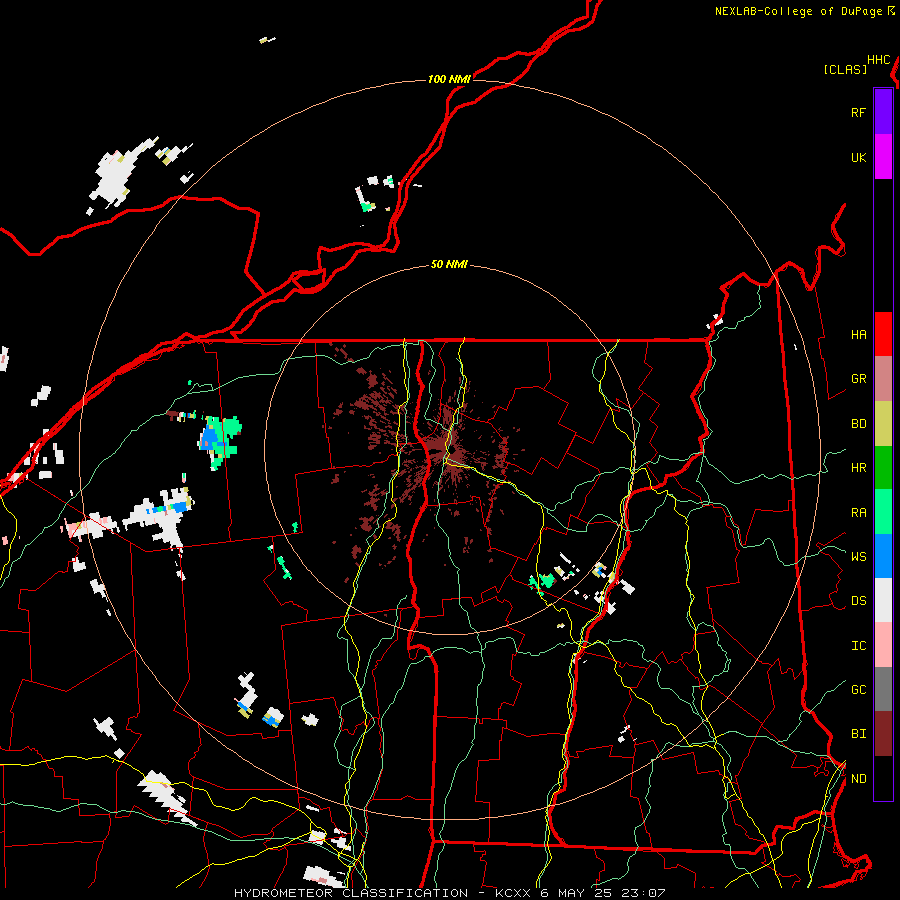Select the GR dusty-pink legend swatch

click(x=883, y=379)
